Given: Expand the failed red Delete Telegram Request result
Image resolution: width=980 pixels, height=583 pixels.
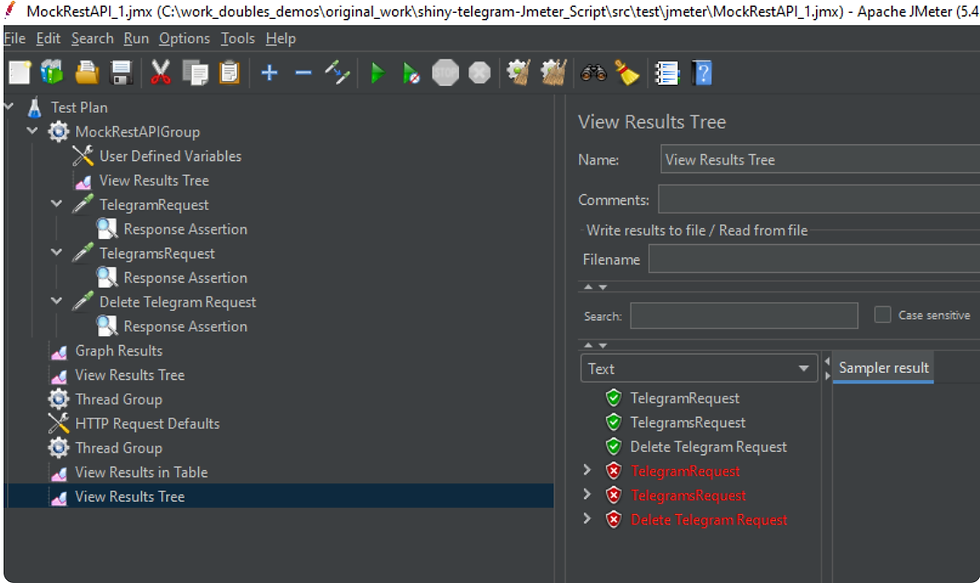Looking at the screenshot, I should pyautogui.click(x=587, y=519).
